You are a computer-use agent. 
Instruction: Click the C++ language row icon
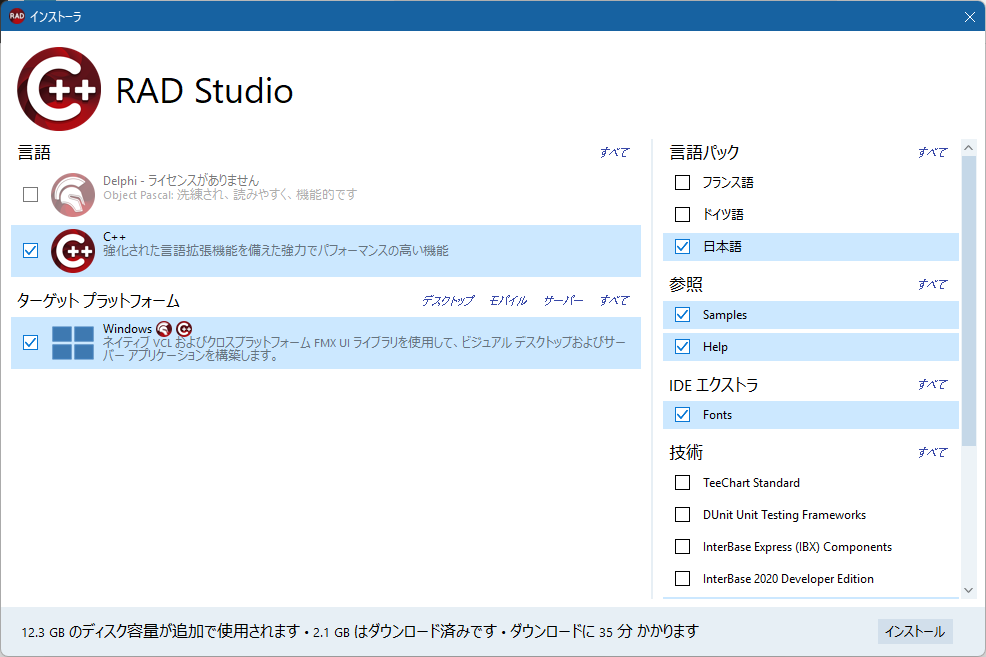[x=73, y=251]
